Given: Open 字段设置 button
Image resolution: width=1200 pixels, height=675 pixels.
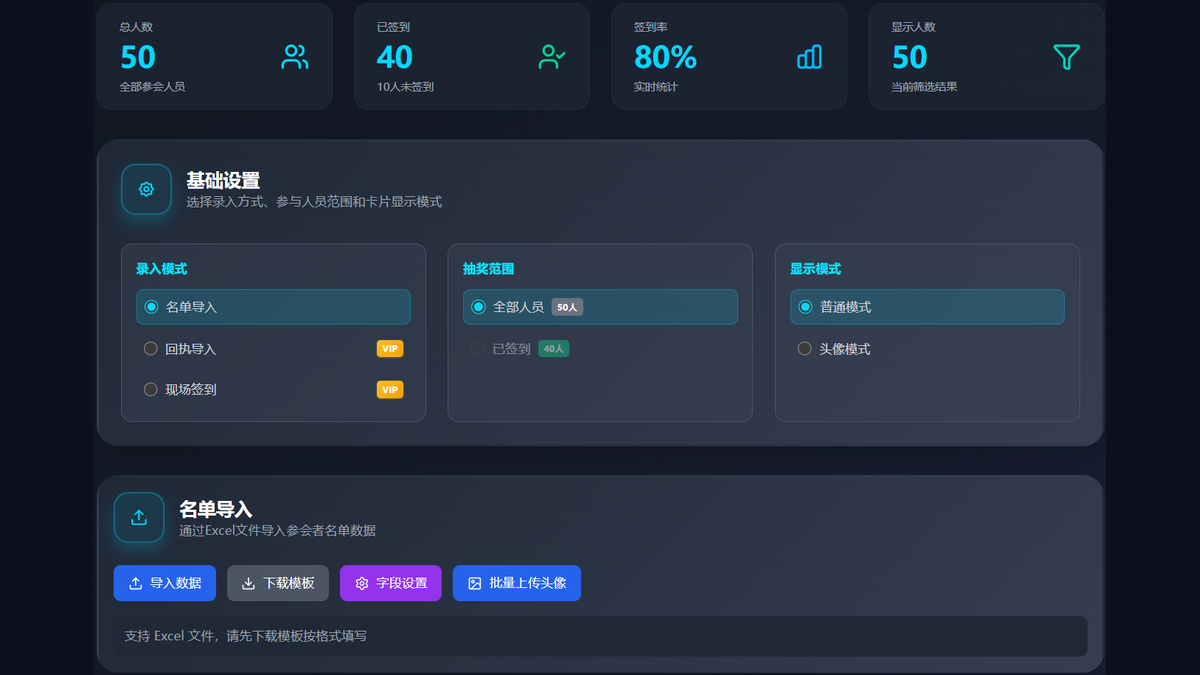Looking at the screenshot, I should click(x=391, y=583).
